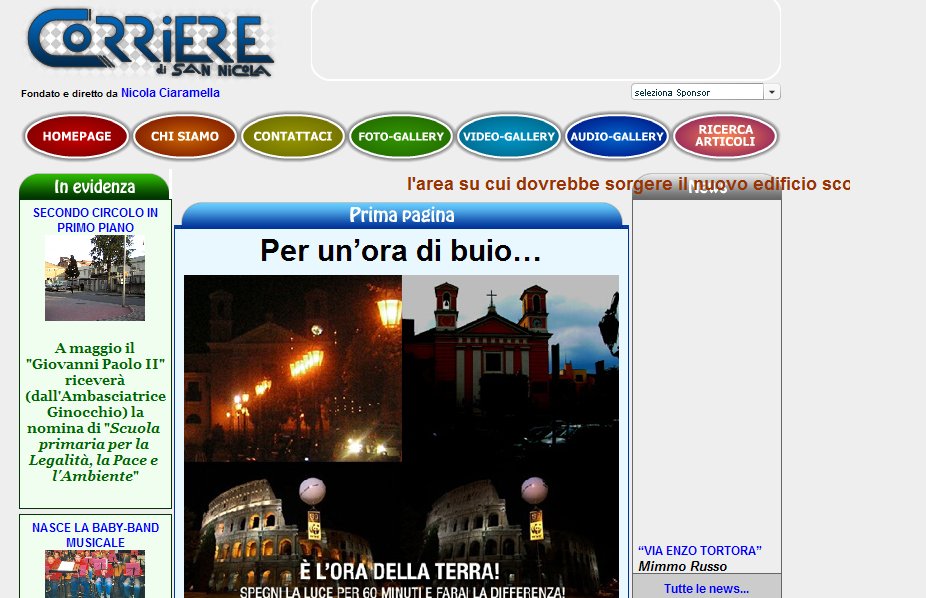Go to Chi Siamo page

(x=185, y=136)
